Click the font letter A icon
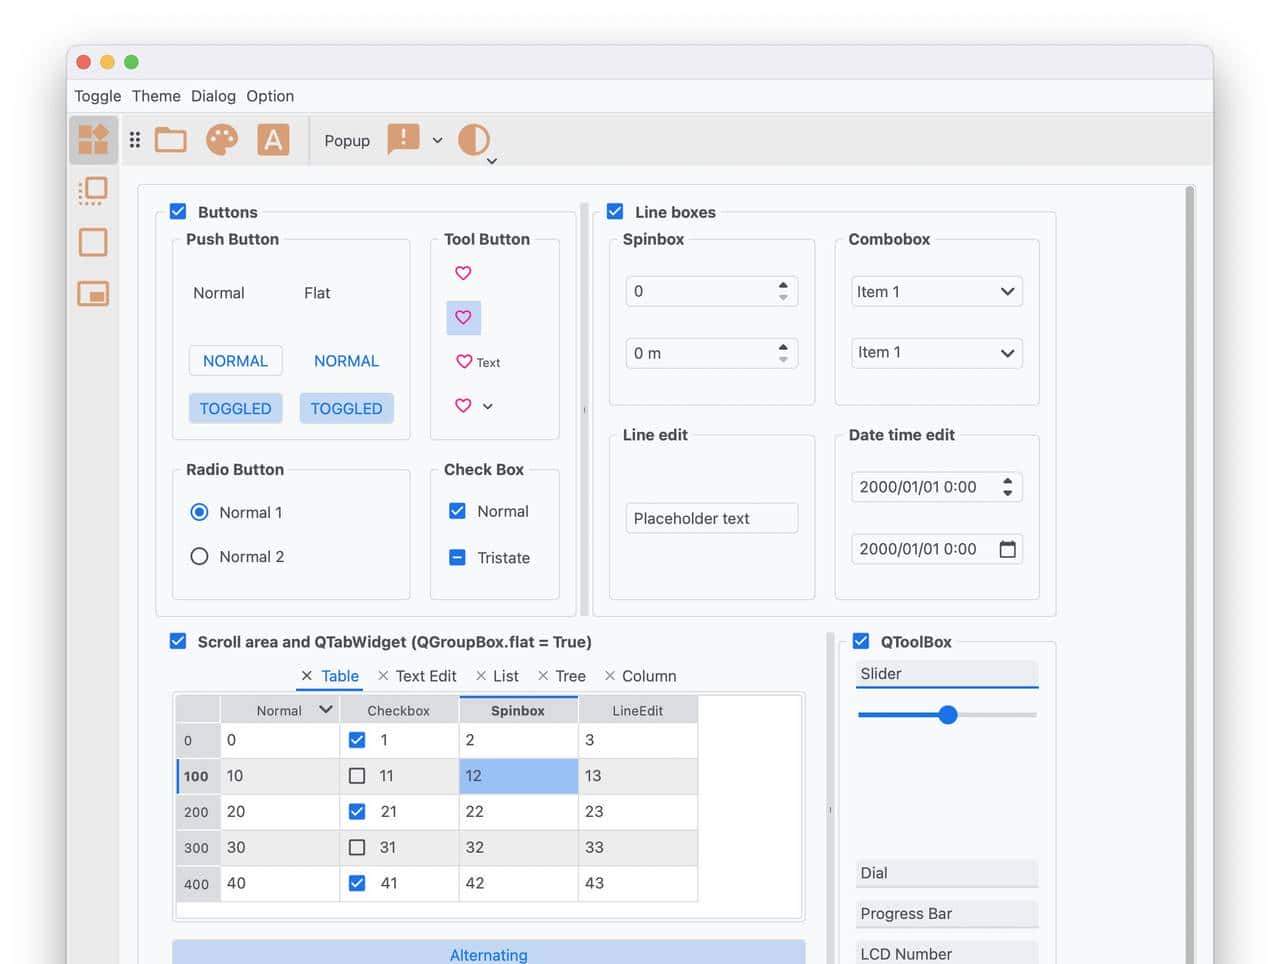 pyautogui.click(x=273, y=140)
